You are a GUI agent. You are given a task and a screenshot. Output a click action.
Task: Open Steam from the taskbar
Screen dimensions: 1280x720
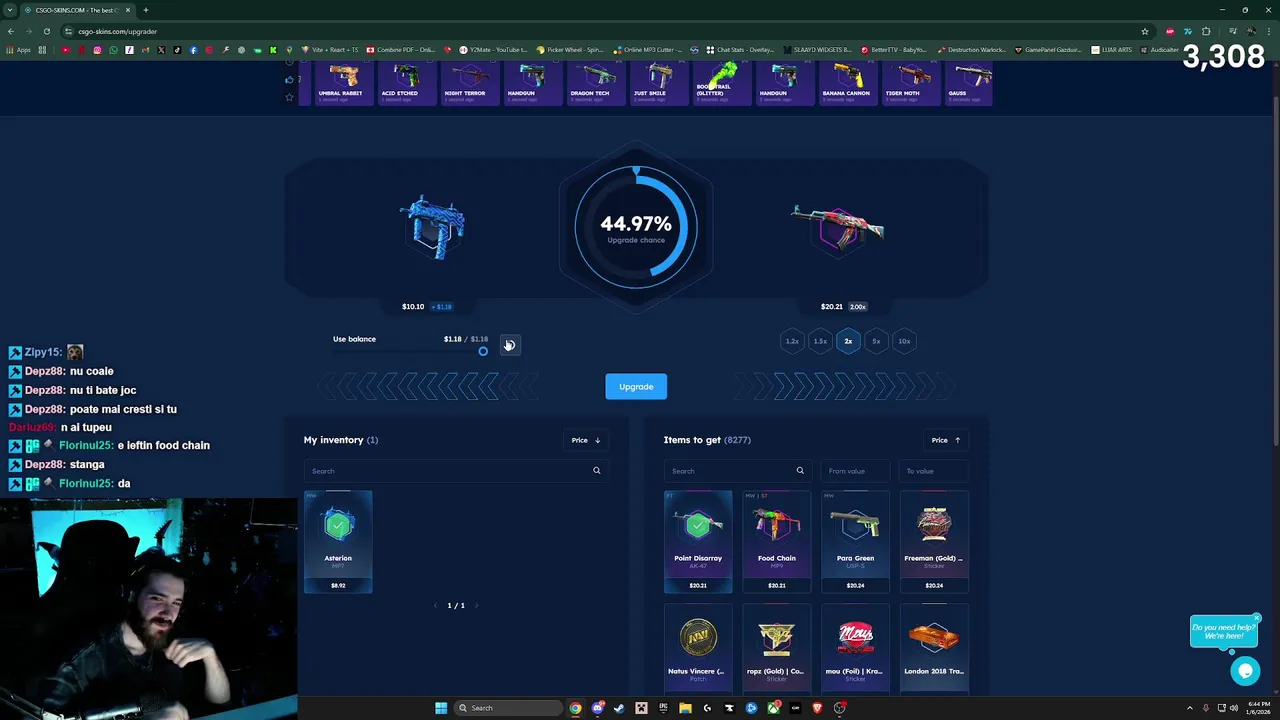click(619, 708)
